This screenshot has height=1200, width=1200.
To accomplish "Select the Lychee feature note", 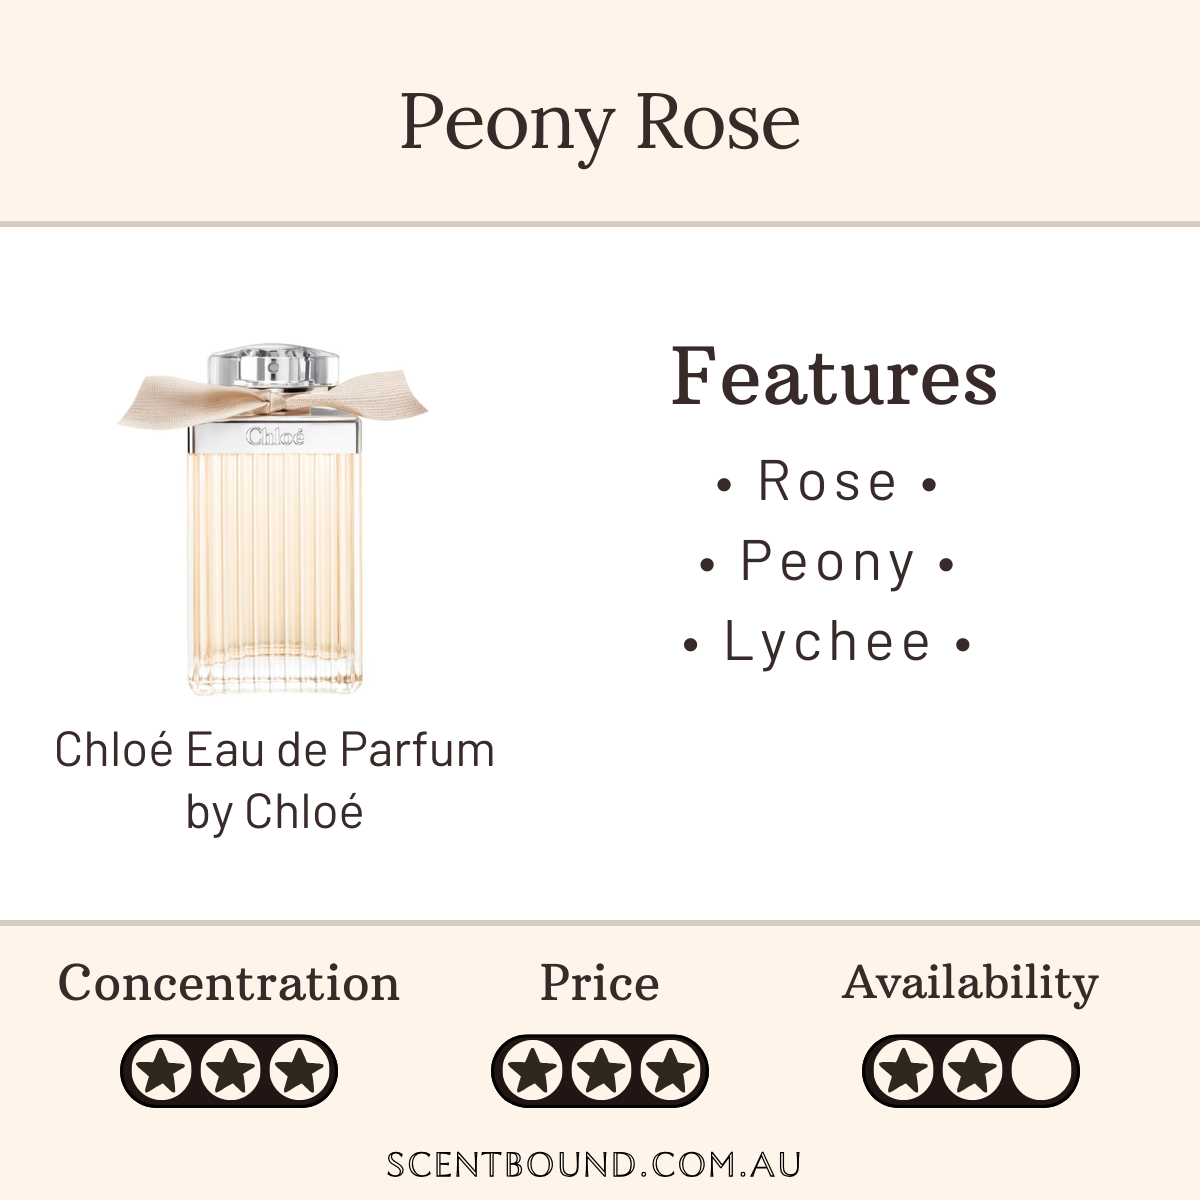I will click(827, 642).
